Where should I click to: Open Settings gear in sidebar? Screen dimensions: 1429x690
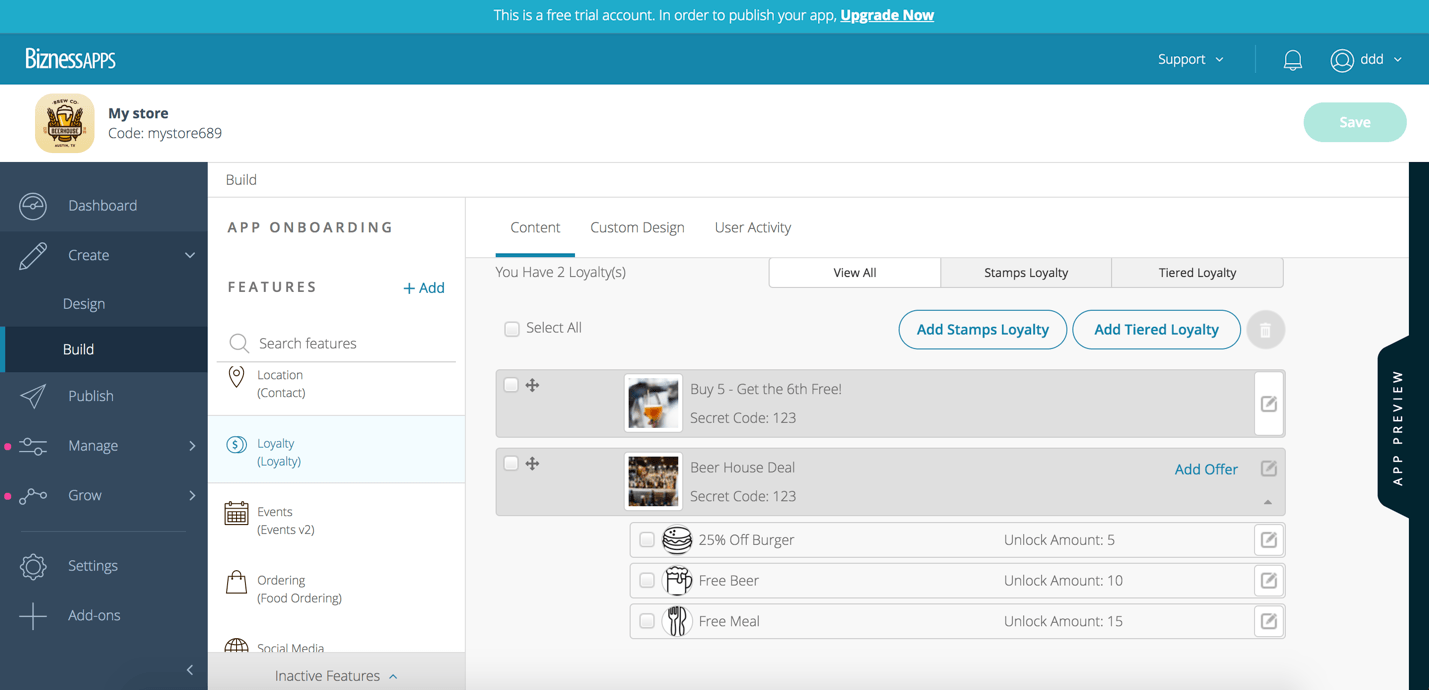click(33, 566)
